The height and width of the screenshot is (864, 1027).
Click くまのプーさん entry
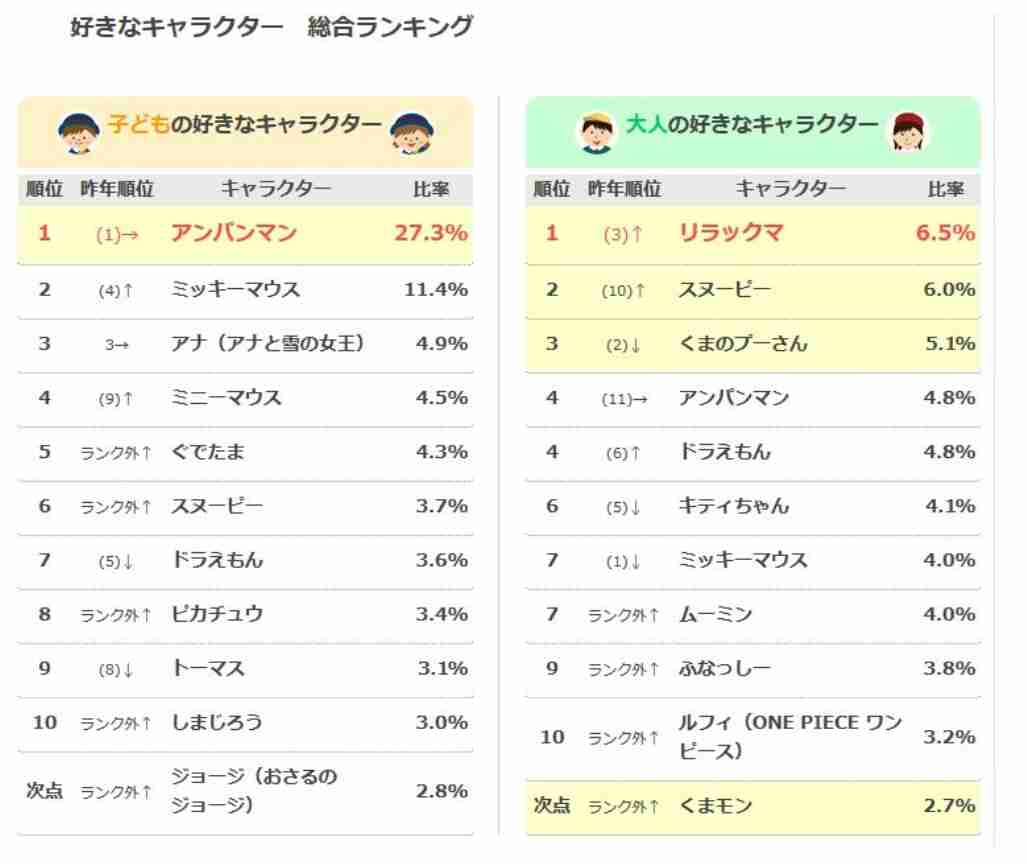pyautogui.click(x=743, y=343)
